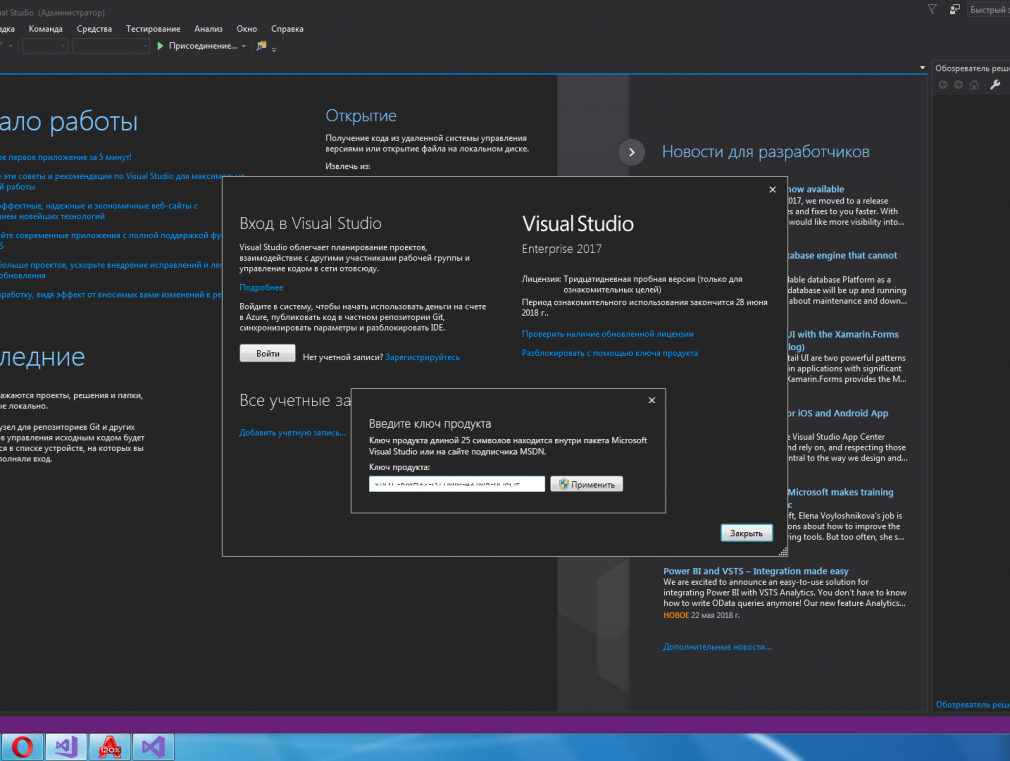Open the feedback icon in the title bar

click(x=955, y=9)
